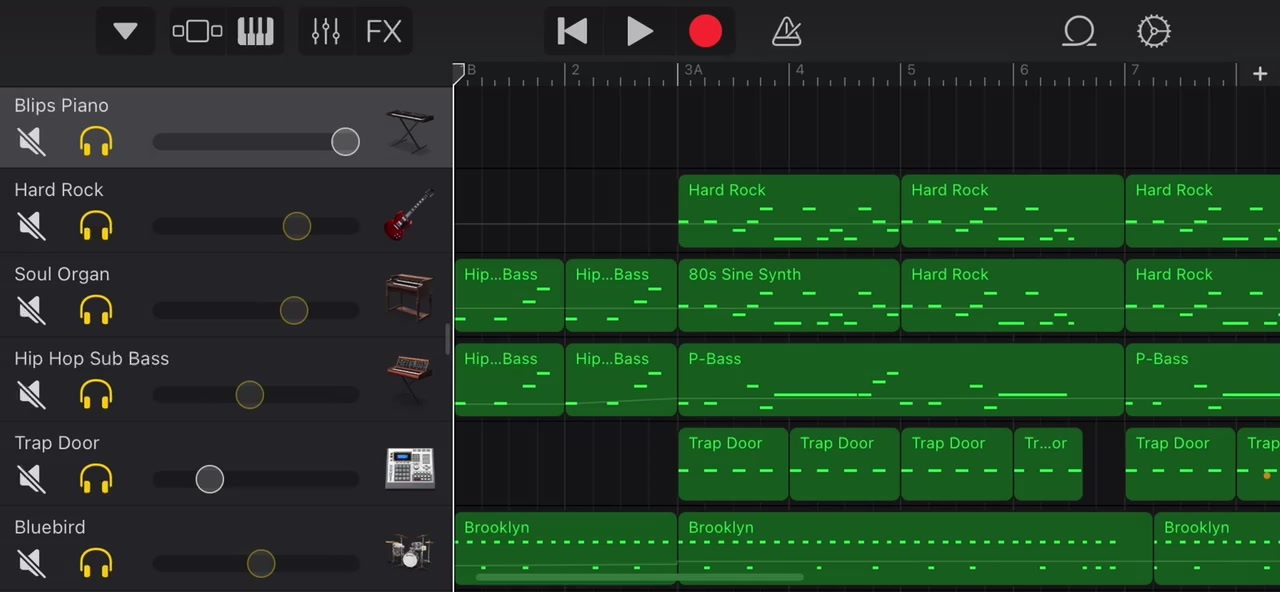Mute the Blips Piano track
This screenshot has width=1280, height=592.
point(32,141)
